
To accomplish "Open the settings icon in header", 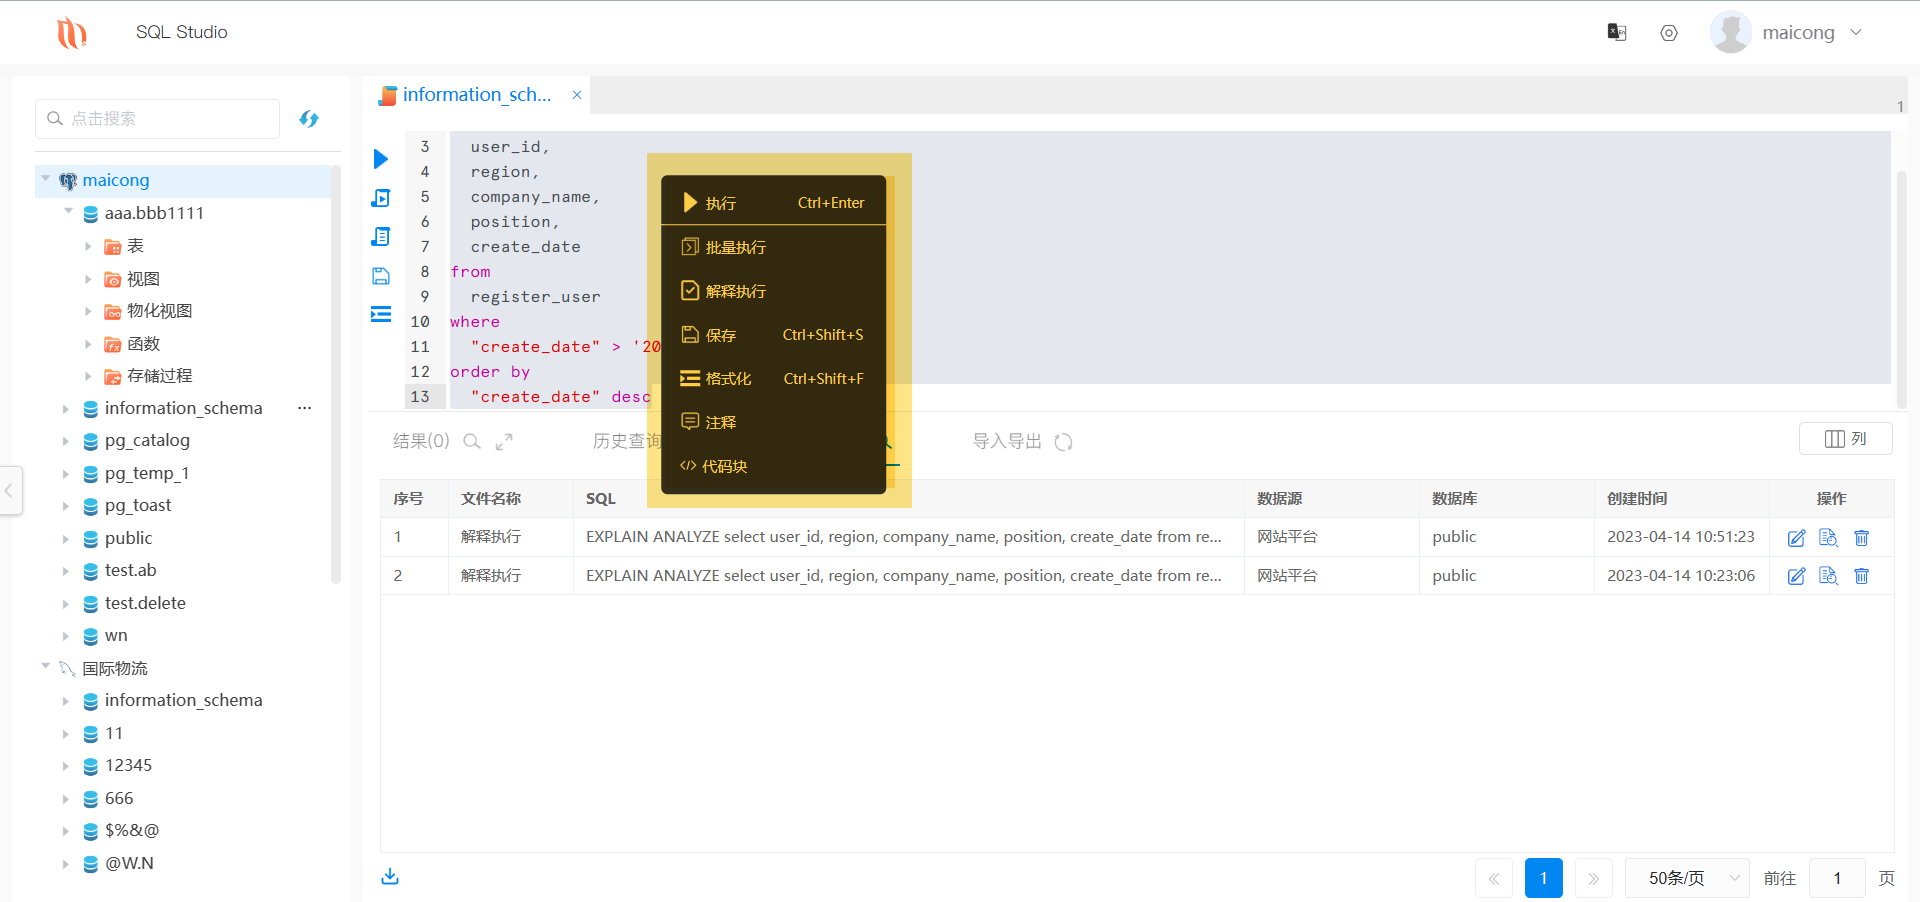I will [1669, 33].
